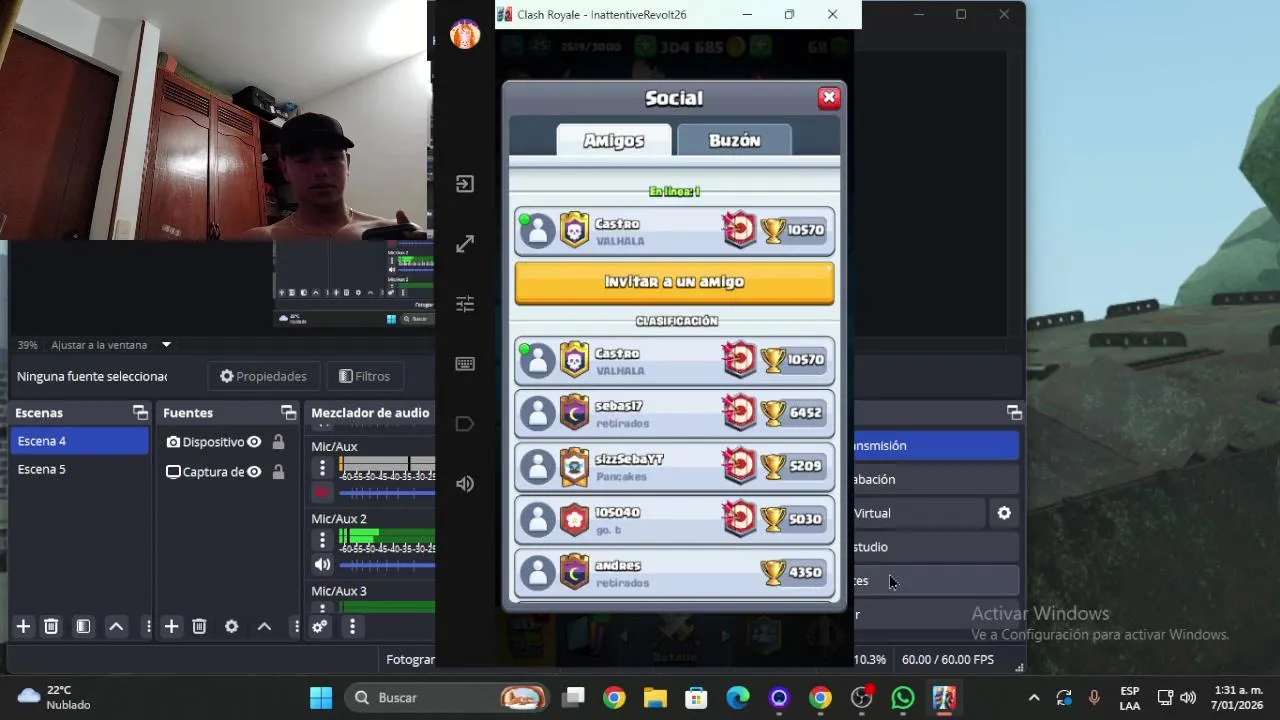1280x720 pixels.
Task: Open Fuentes toolbar overflow dots
Action: pyautogui.click(x=296, y=626)
